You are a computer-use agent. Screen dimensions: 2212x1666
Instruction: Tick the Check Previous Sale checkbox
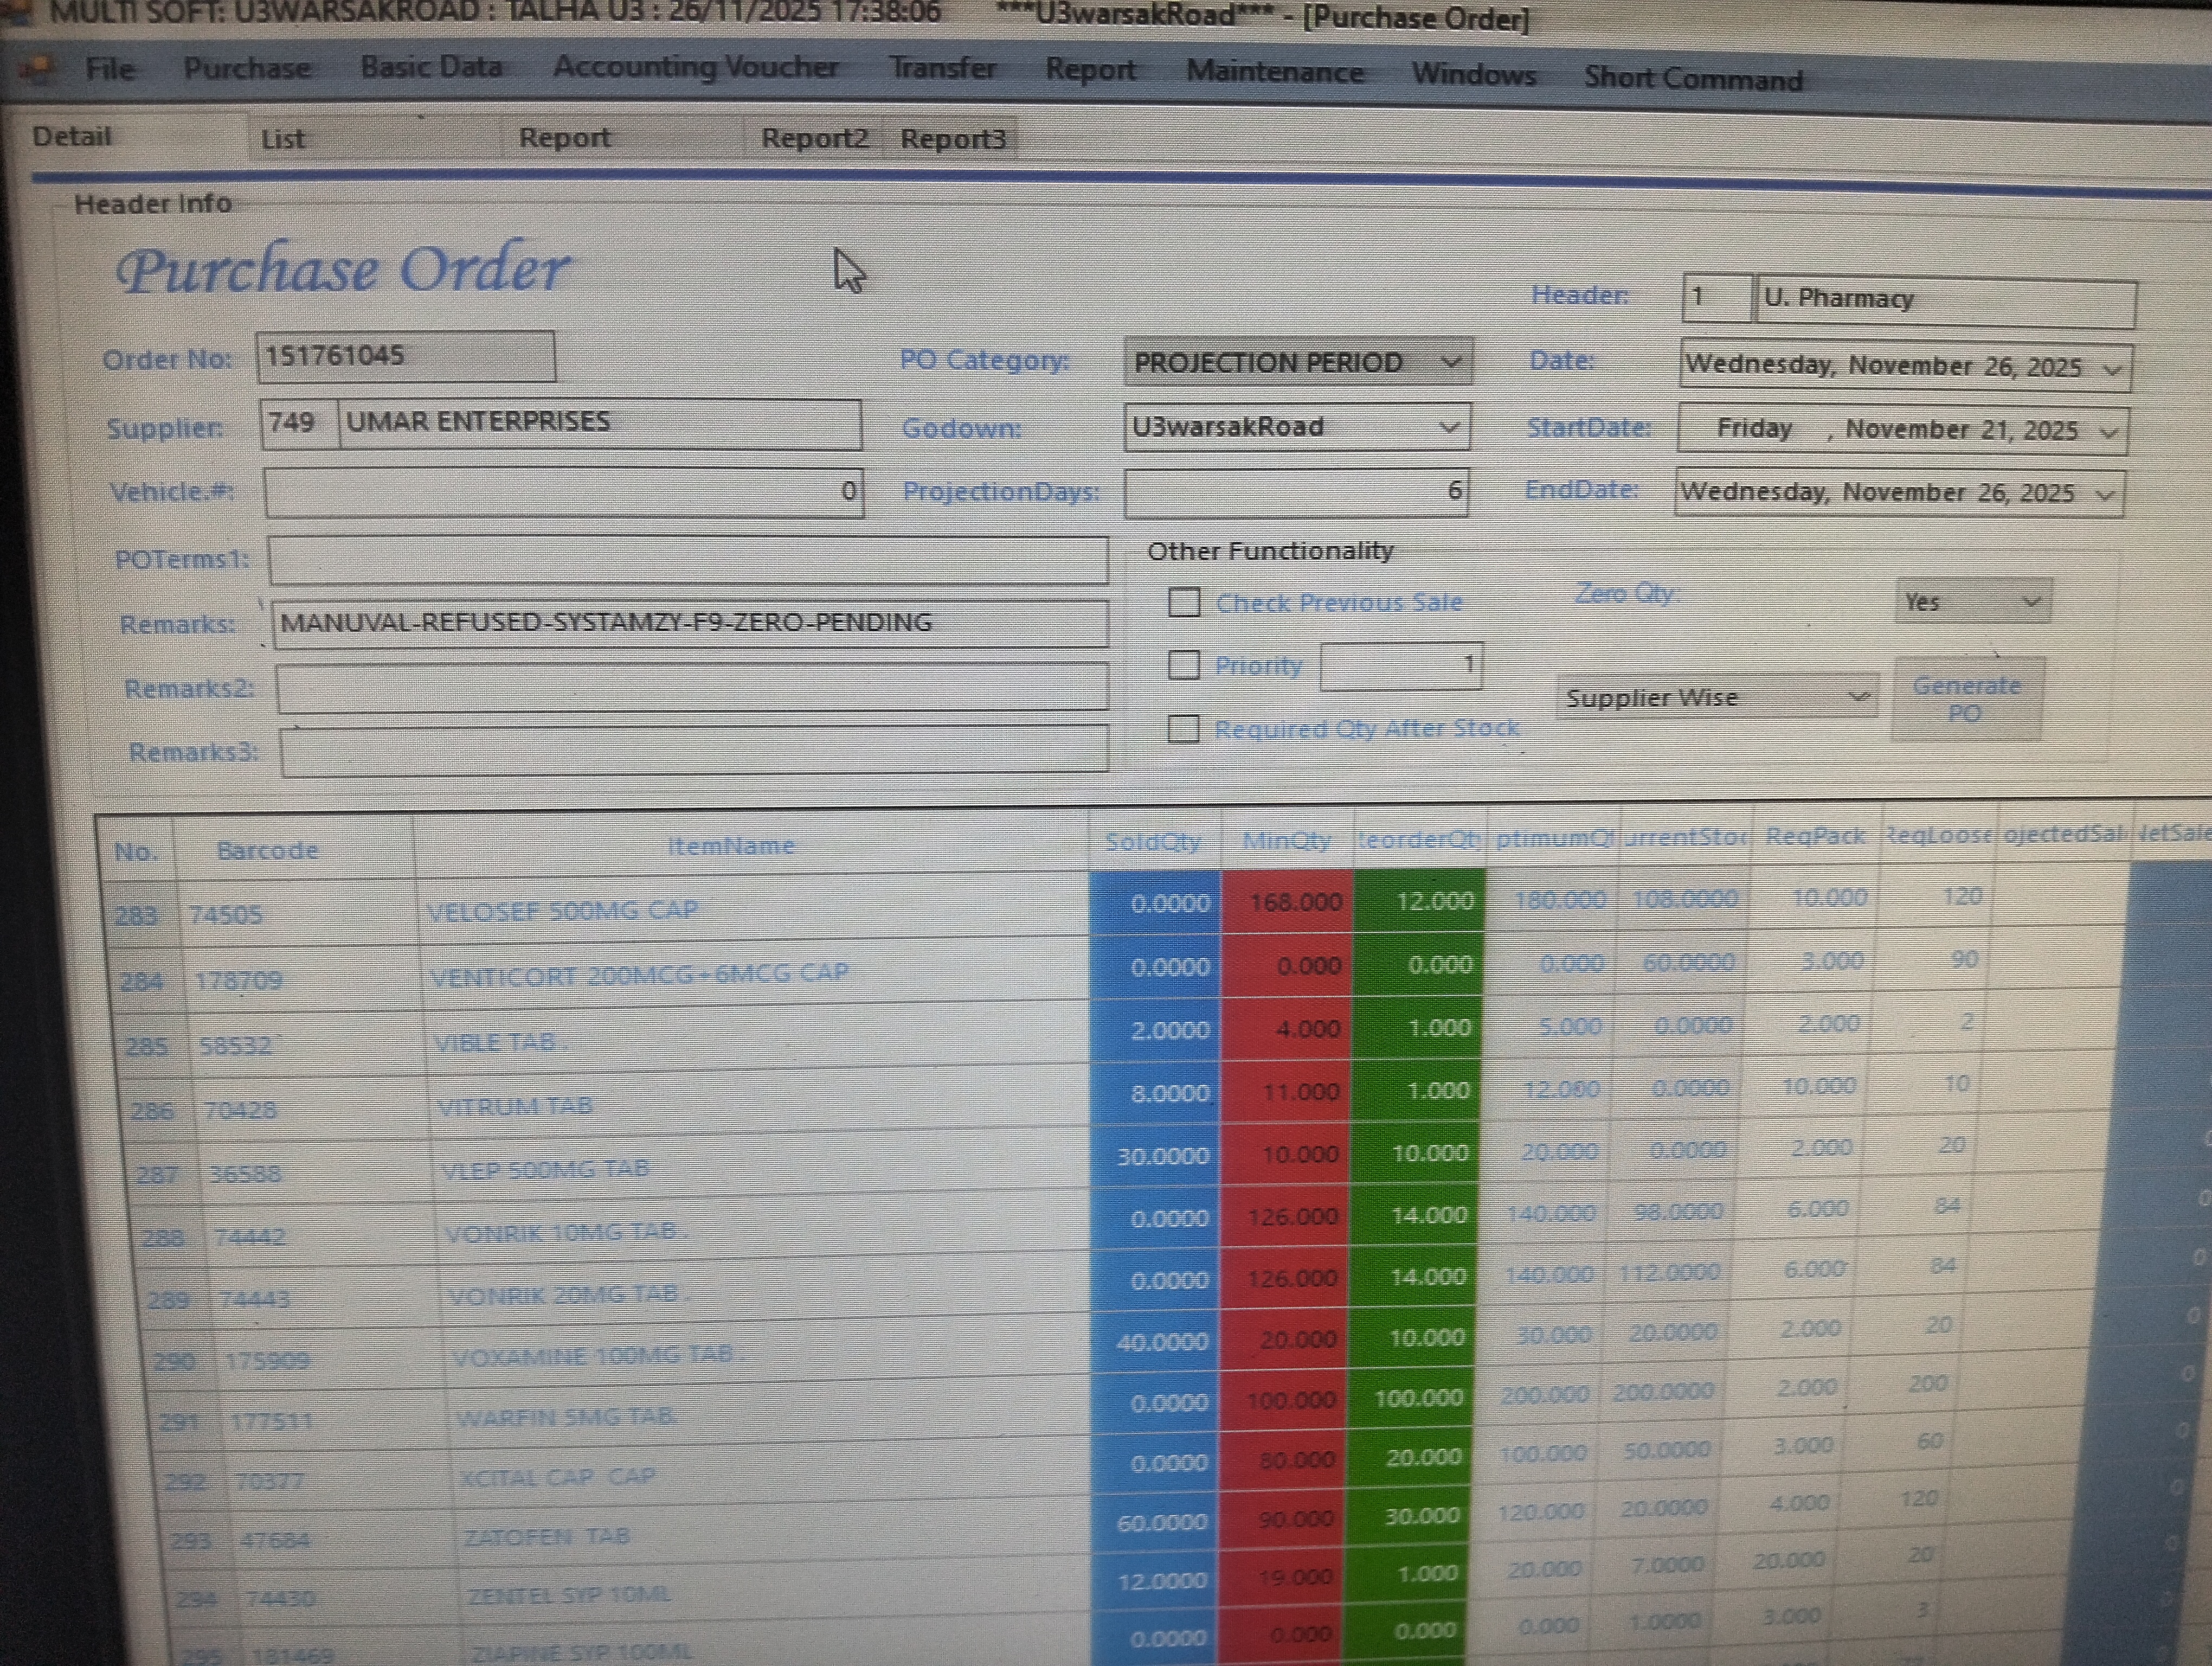point(1184,602)
